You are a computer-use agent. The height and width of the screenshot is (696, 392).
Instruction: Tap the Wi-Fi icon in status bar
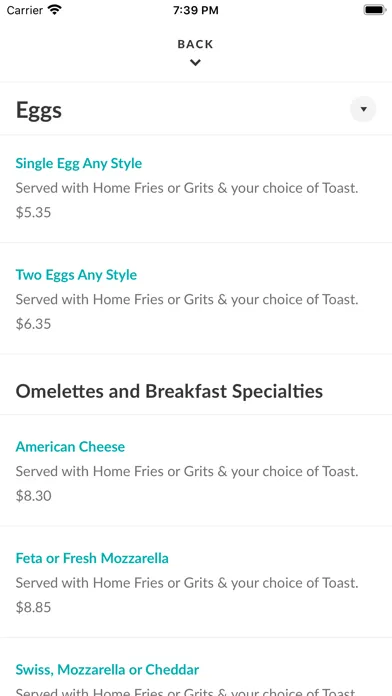55,10
